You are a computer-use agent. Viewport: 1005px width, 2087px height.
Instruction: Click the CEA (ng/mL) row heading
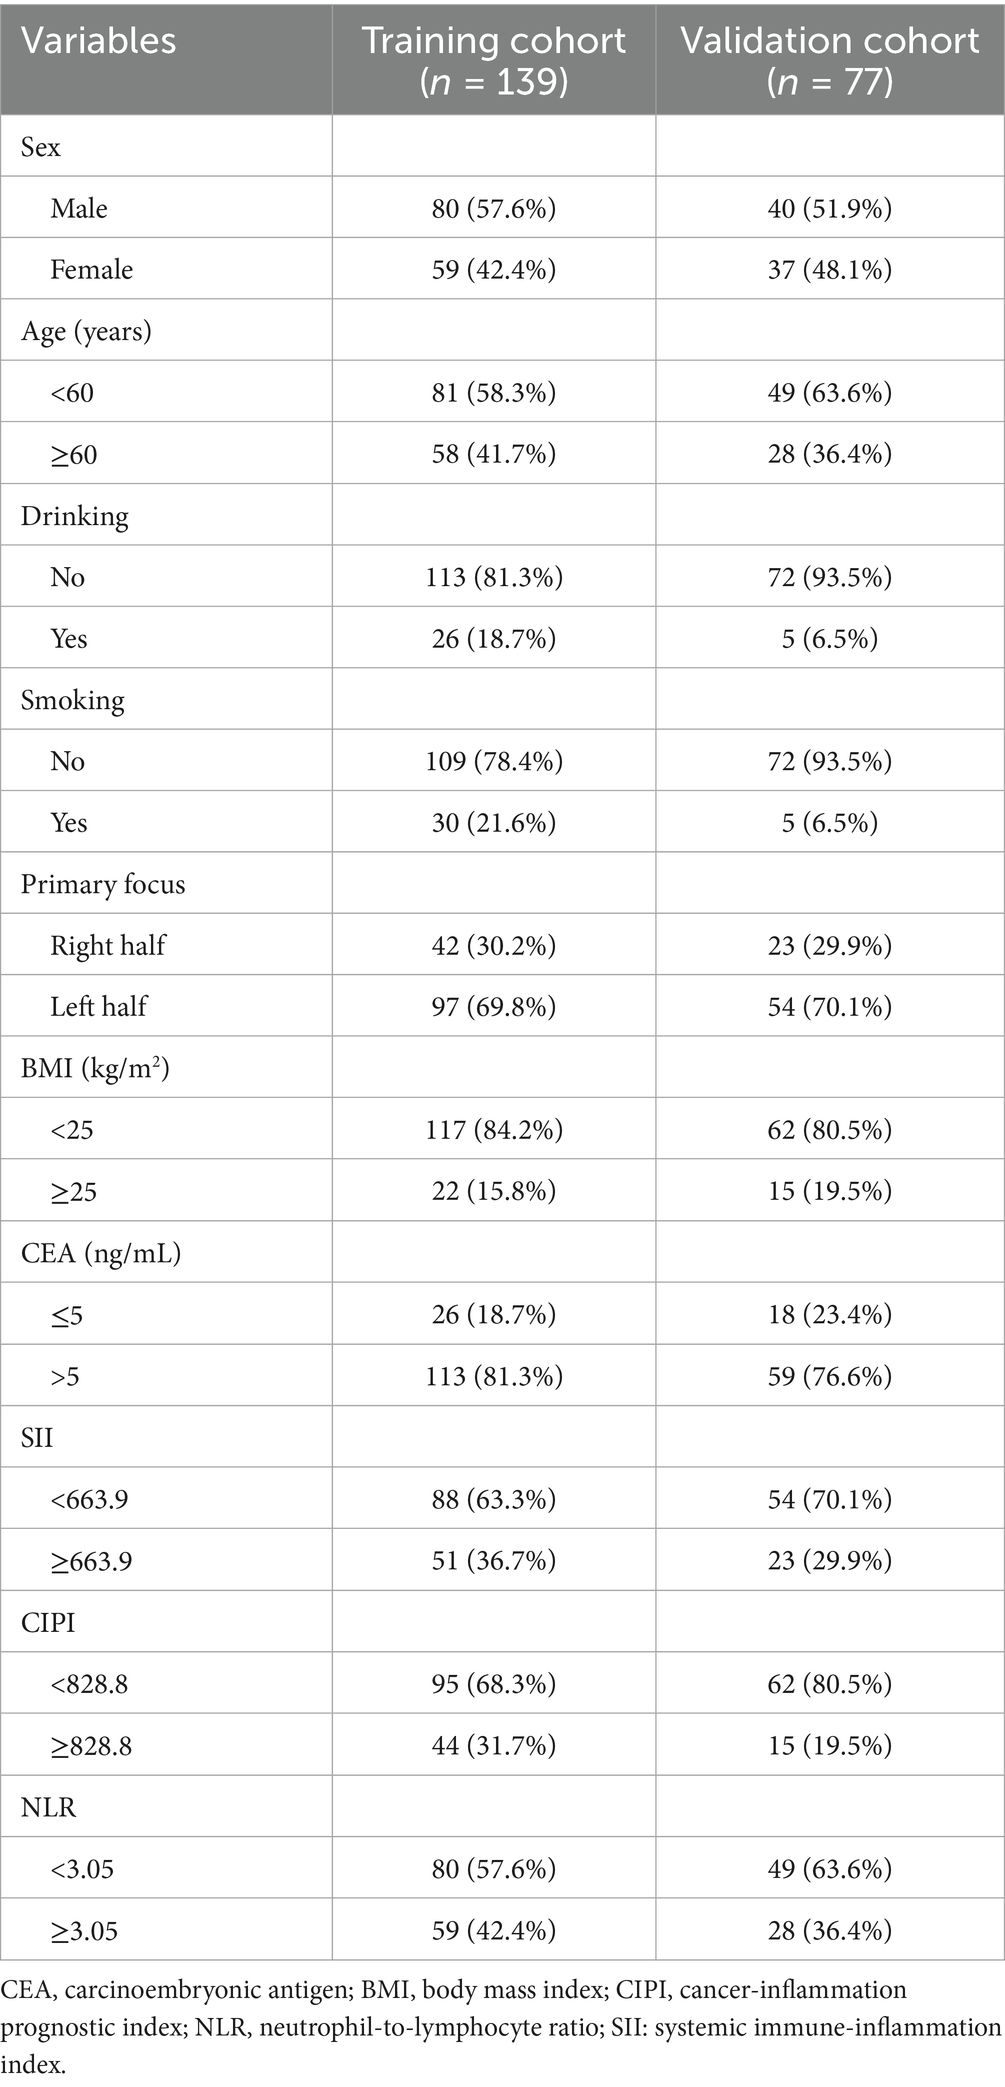(101, 1252)
